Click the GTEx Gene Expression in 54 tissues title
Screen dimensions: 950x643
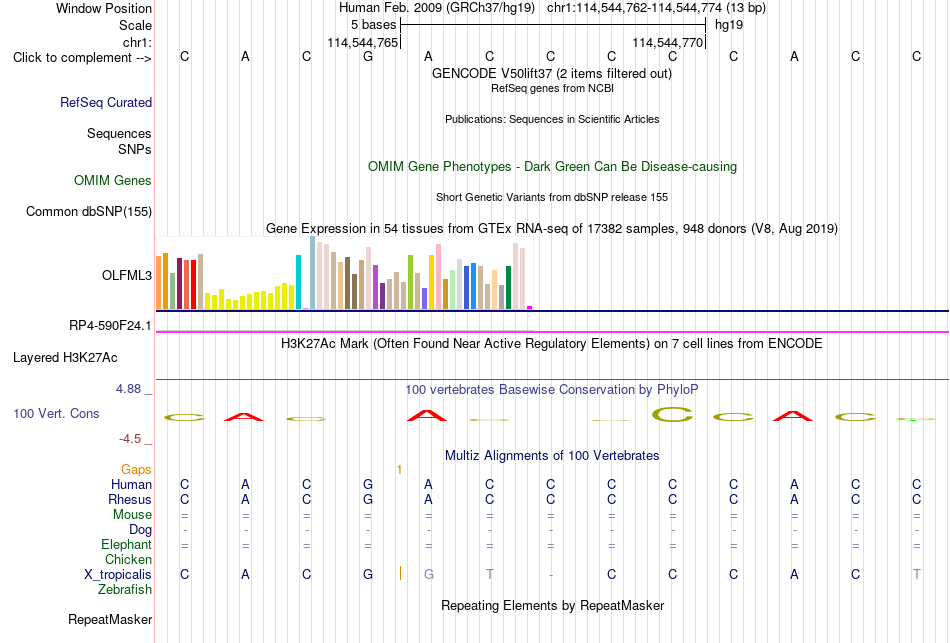pyautogui.click(x=552, y=228)
